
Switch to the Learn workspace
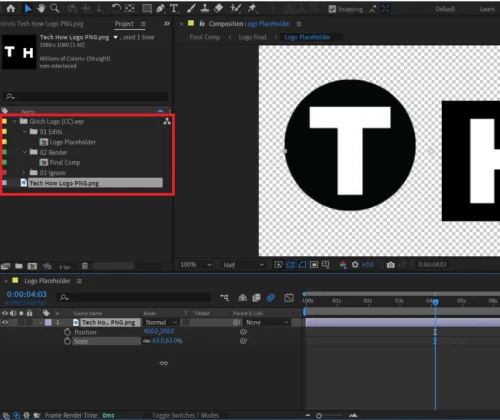pos(487,9)
